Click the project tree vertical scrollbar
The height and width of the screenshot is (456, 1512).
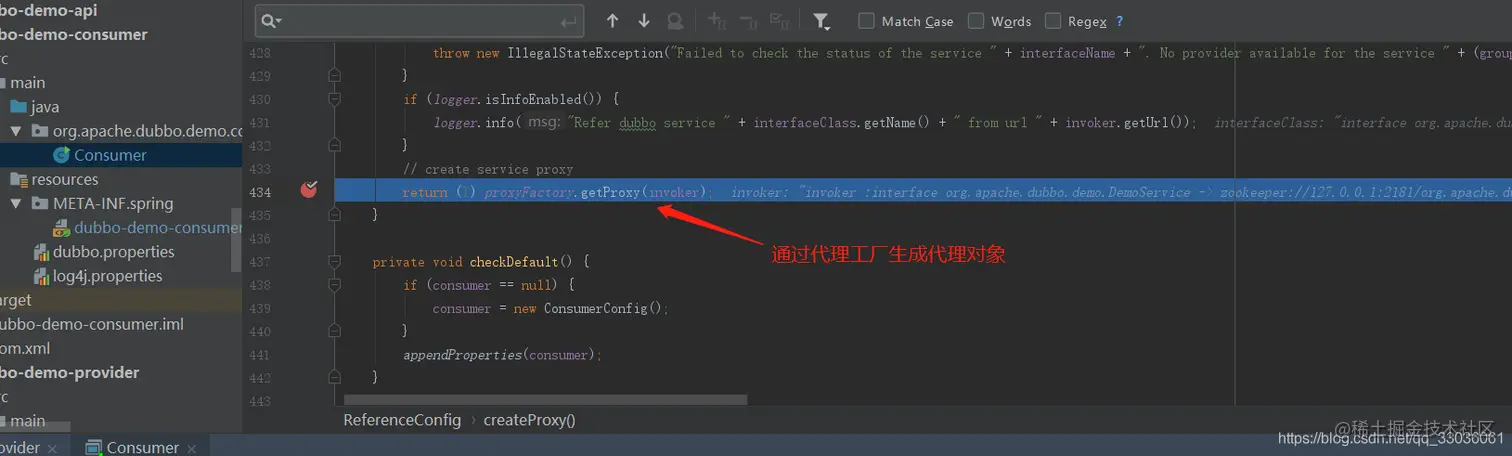[x=236, y=240]
